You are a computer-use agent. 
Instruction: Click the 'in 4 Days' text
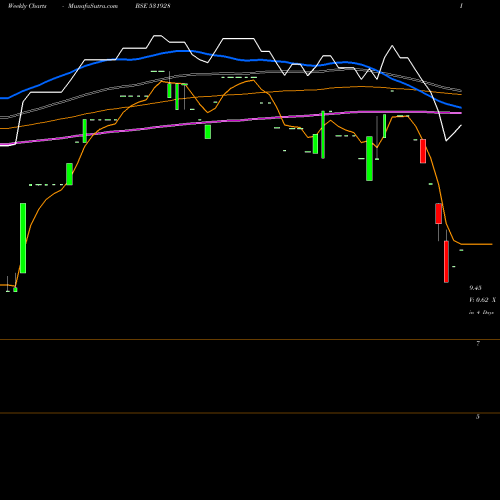point(481,312)
